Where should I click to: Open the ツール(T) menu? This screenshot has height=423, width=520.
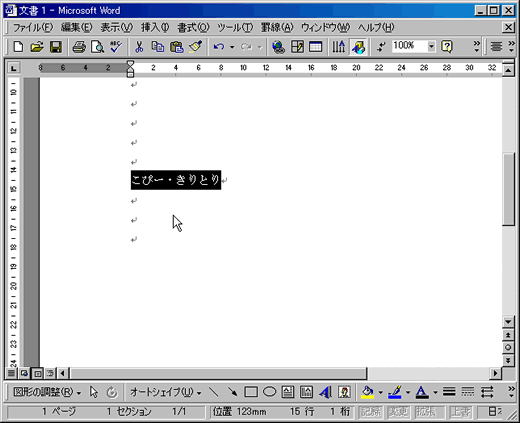click(235, 27)
